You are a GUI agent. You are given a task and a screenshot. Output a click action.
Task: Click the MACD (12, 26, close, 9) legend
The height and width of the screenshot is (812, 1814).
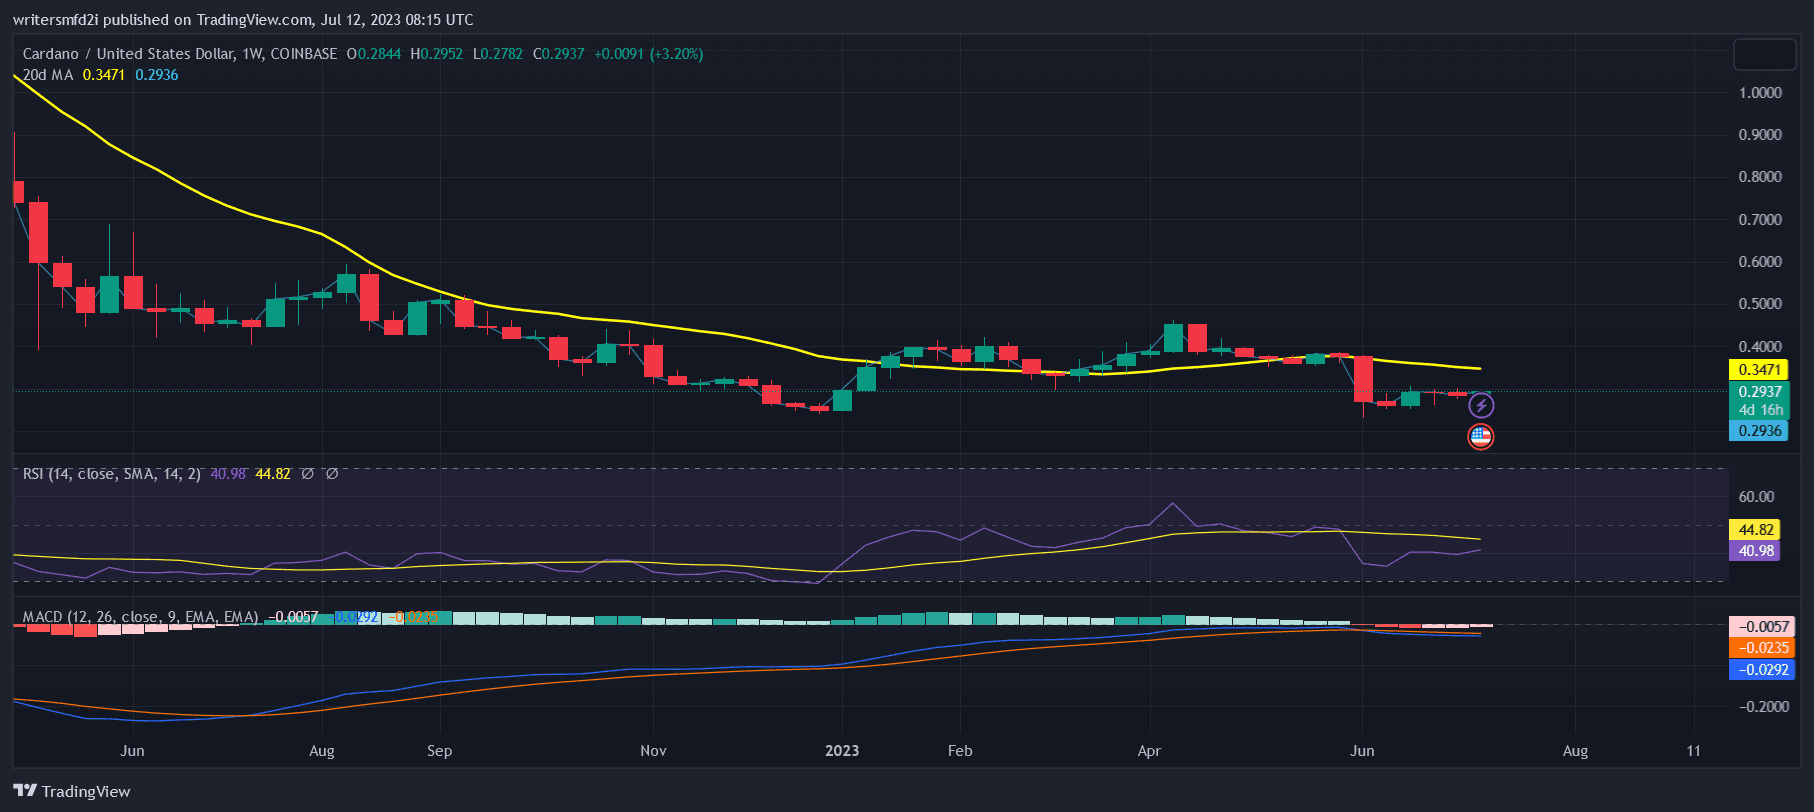pyautogui.click(x=140, y=617)
